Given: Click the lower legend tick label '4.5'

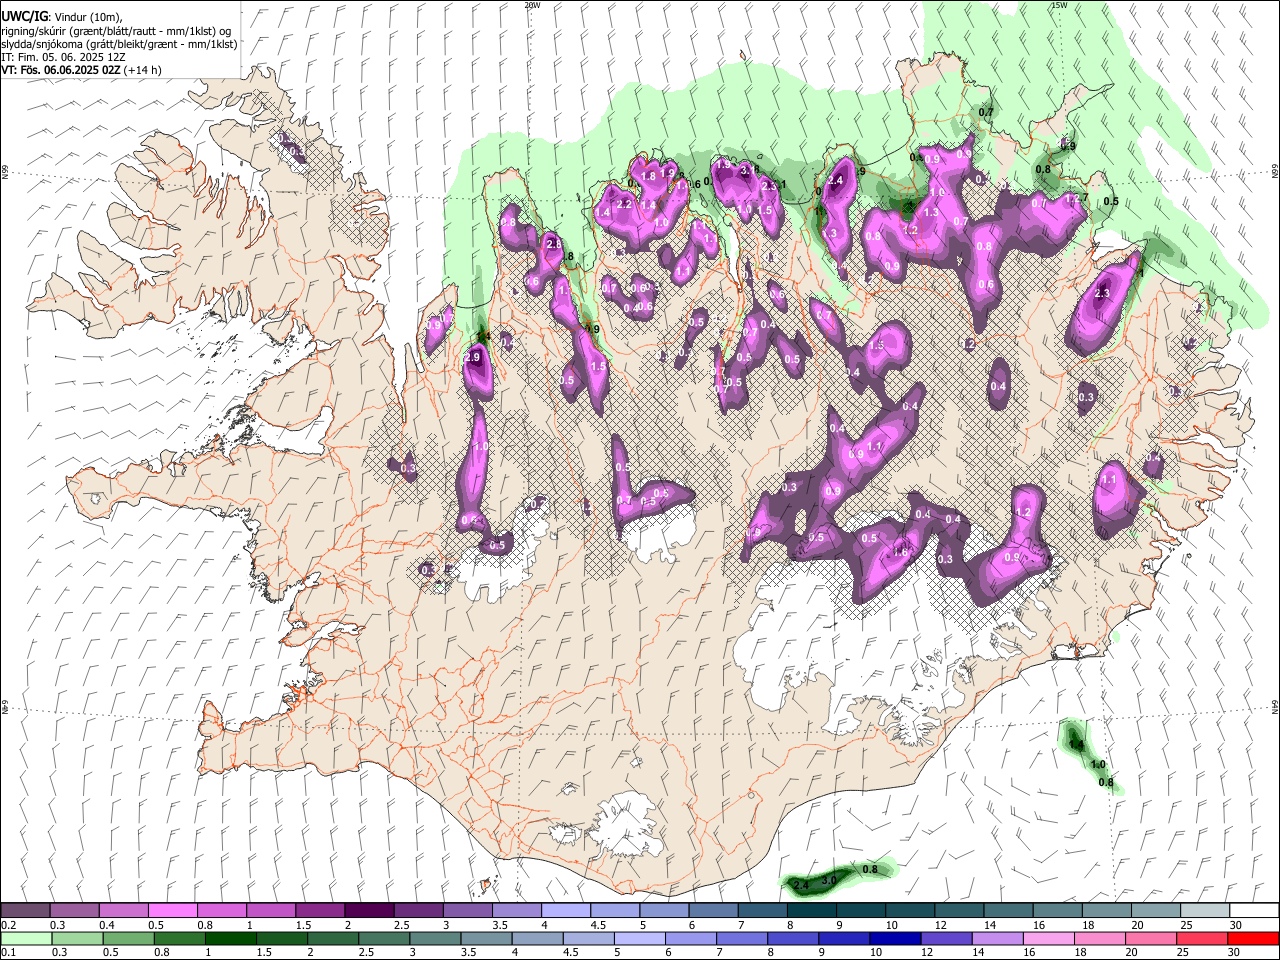Looking at the screenshot, I should [x=571, y=953].
